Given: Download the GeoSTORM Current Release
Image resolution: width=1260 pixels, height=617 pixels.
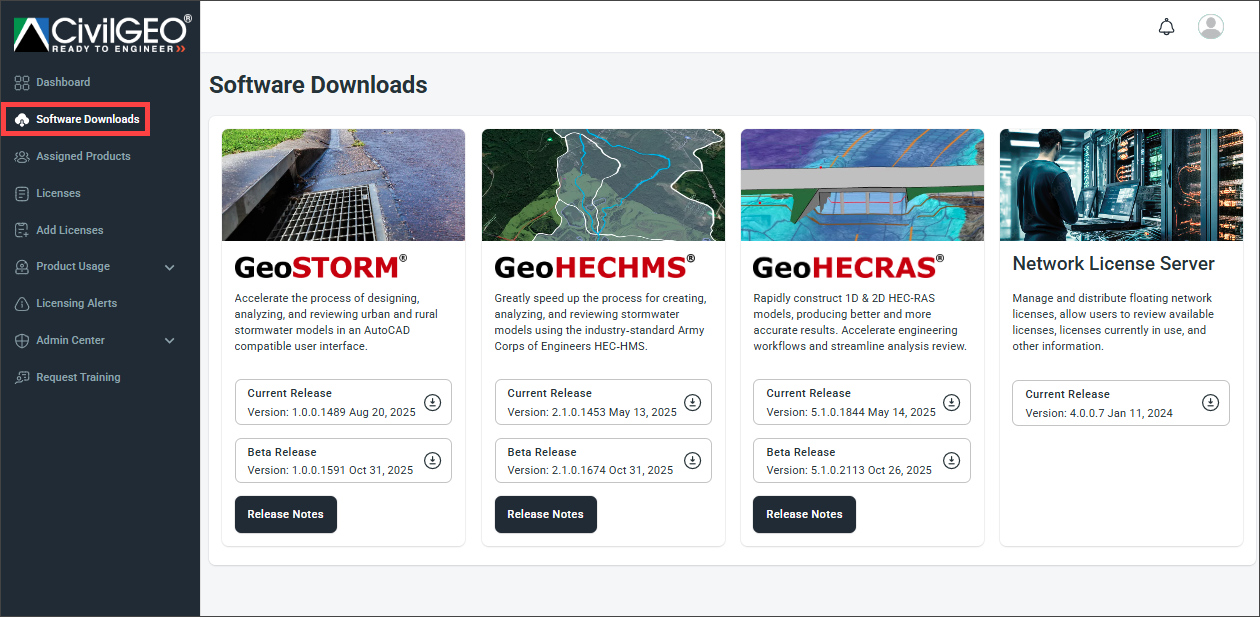Looking at the screenshot, I should (432, 401).
